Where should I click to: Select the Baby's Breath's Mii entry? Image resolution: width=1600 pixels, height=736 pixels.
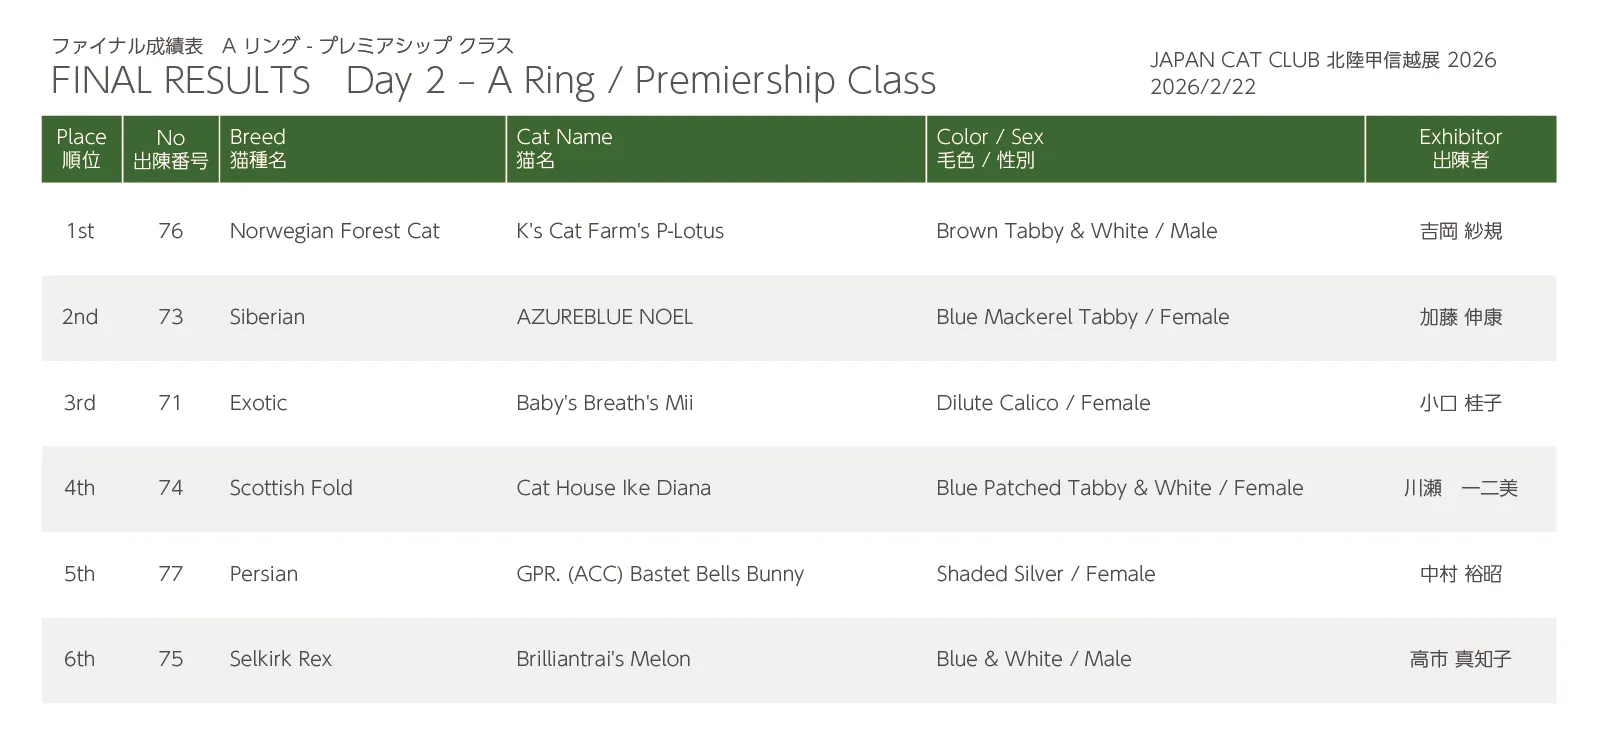(x=604, y=403)
